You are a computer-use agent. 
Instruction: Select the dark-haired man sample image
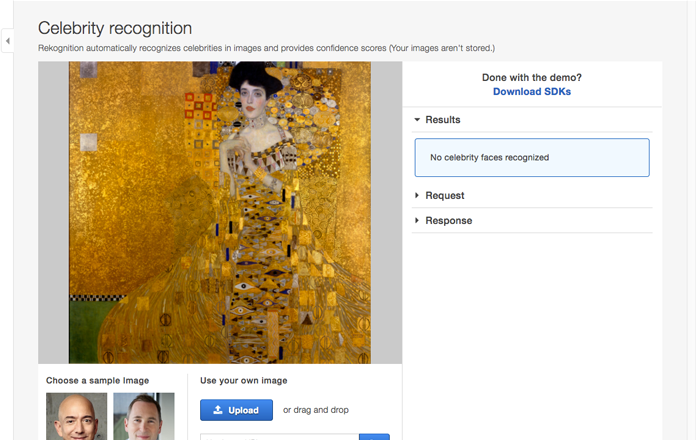(x=144, y=416)
